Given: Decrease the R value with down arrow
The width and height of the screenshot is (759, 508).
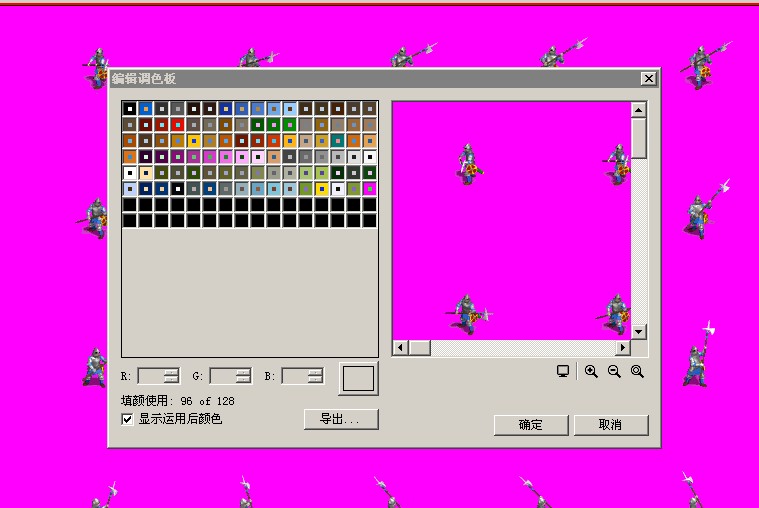Looking at the screenshot, I should point(171,380).
